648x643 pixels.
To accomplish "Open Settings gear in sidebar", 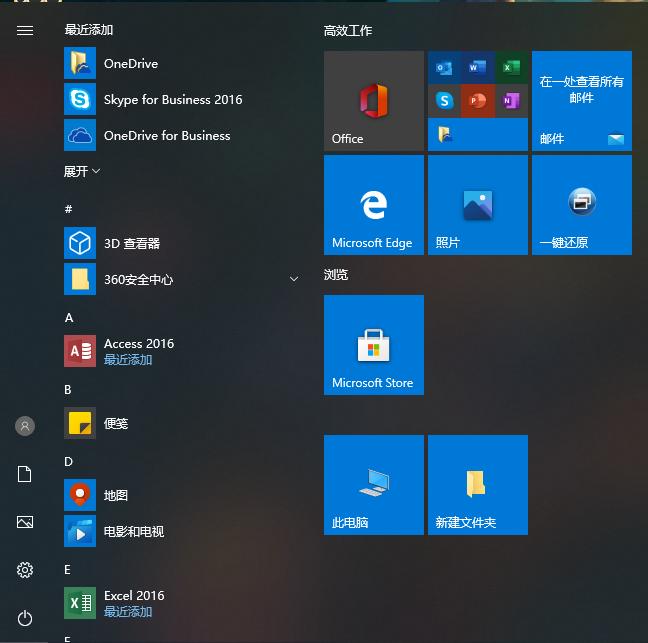I will click(x=25, y=570).
